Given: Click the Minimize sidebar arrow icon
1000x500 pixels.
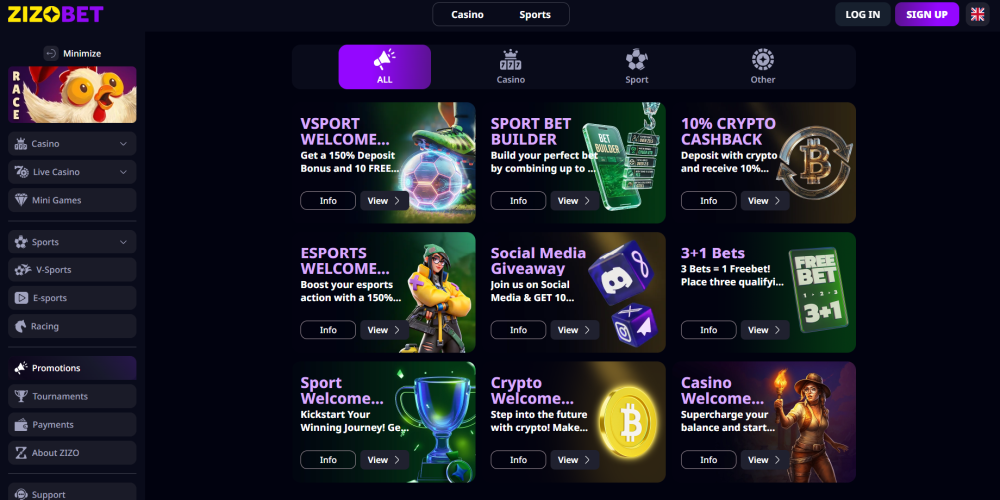Looking at the screenshot, I should [51, 54].
